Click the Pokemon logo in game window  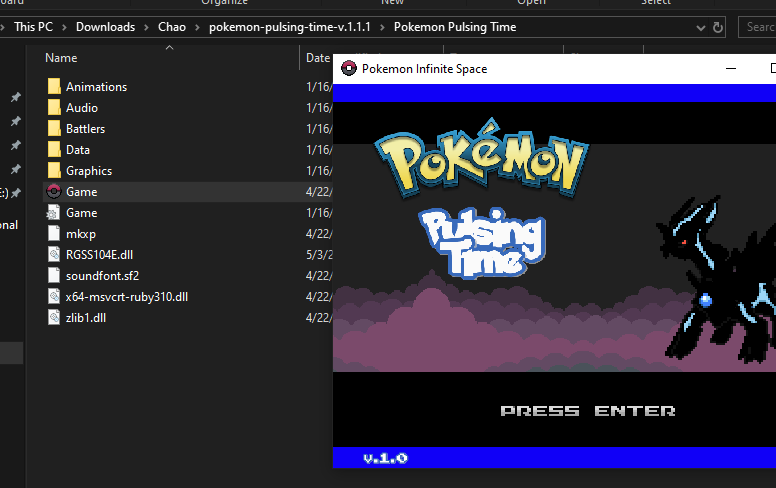[482, 158]
